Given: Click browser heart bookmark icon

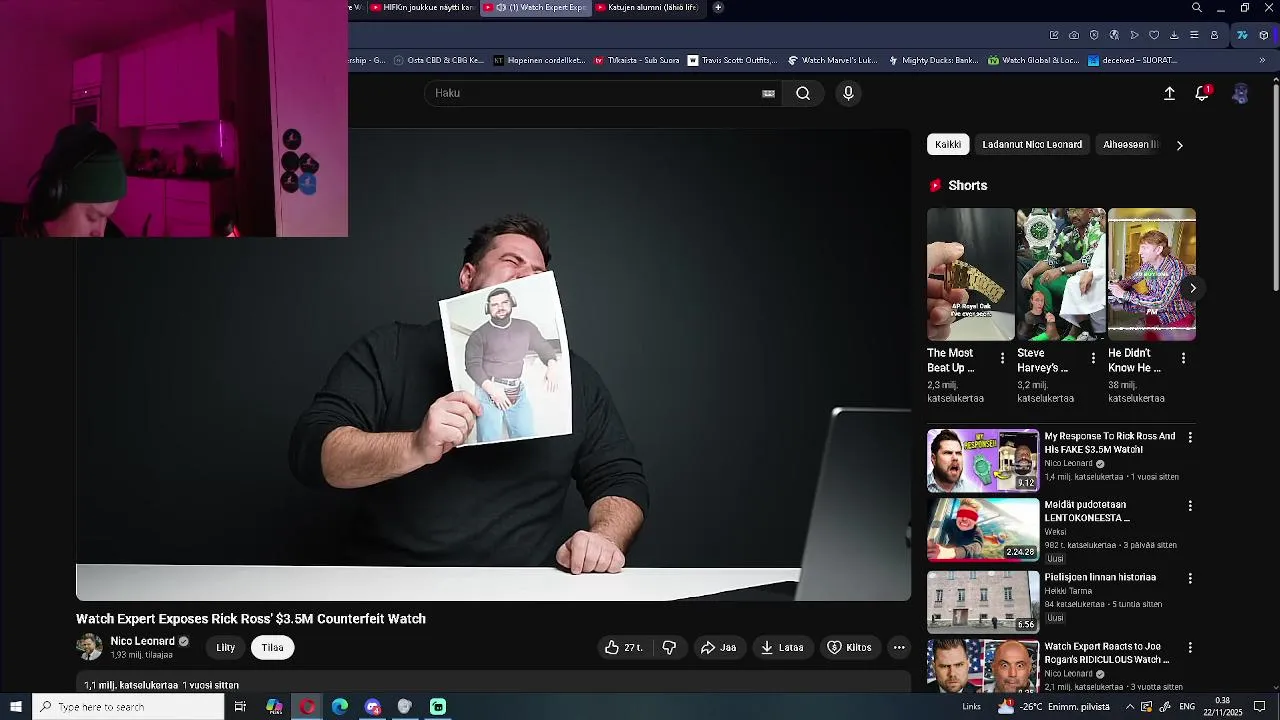Looking at the screenshot, I should pos(1154,35).
